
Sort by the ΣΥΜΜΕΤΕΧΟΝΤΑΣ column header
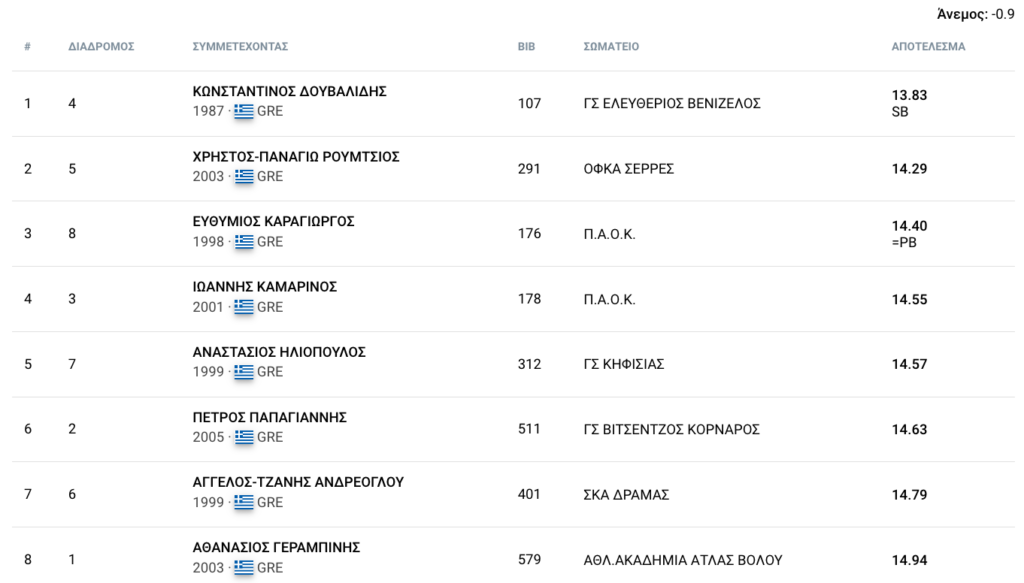coord(240,46)
